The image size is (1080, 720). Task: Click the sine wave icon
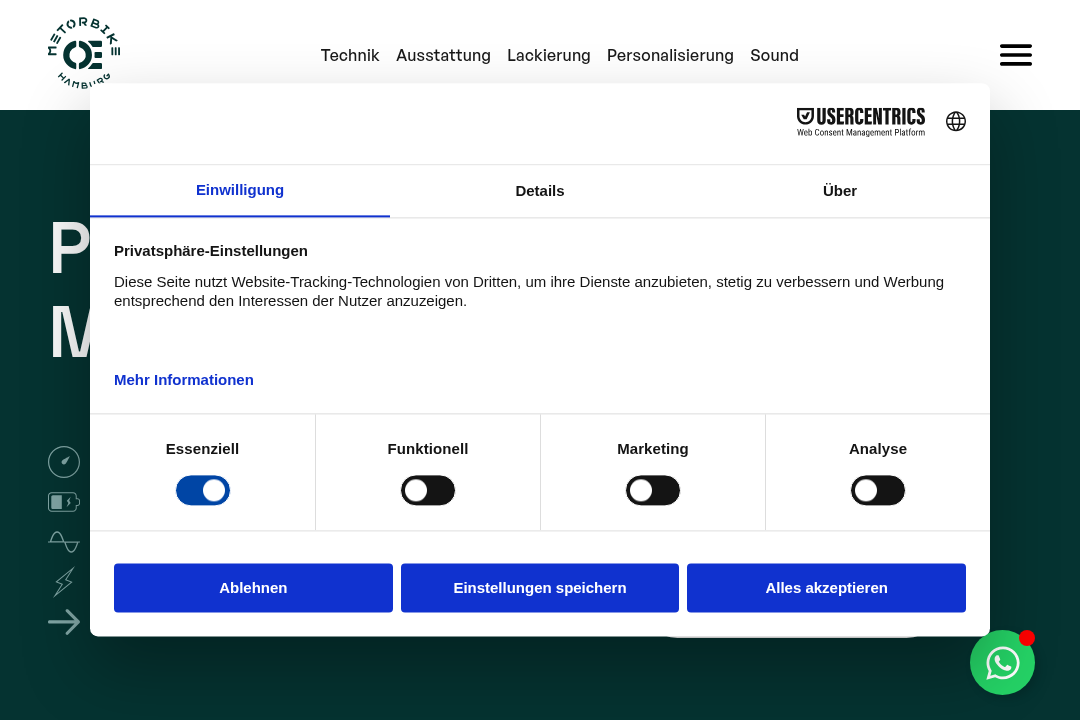point(64,542)
